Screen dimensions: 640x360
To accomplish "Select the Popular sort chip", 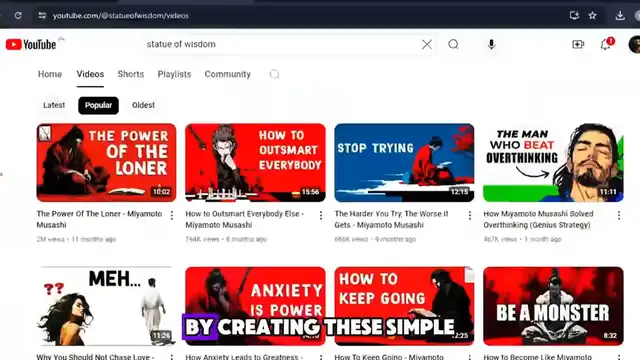I will [98, 105].
